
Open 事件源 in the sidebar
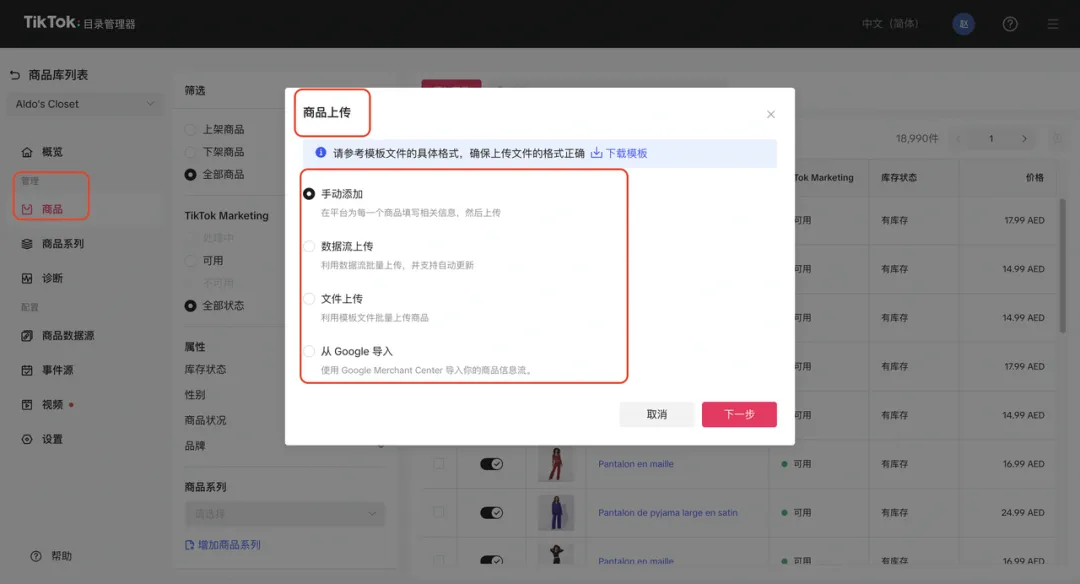(57, 370)
